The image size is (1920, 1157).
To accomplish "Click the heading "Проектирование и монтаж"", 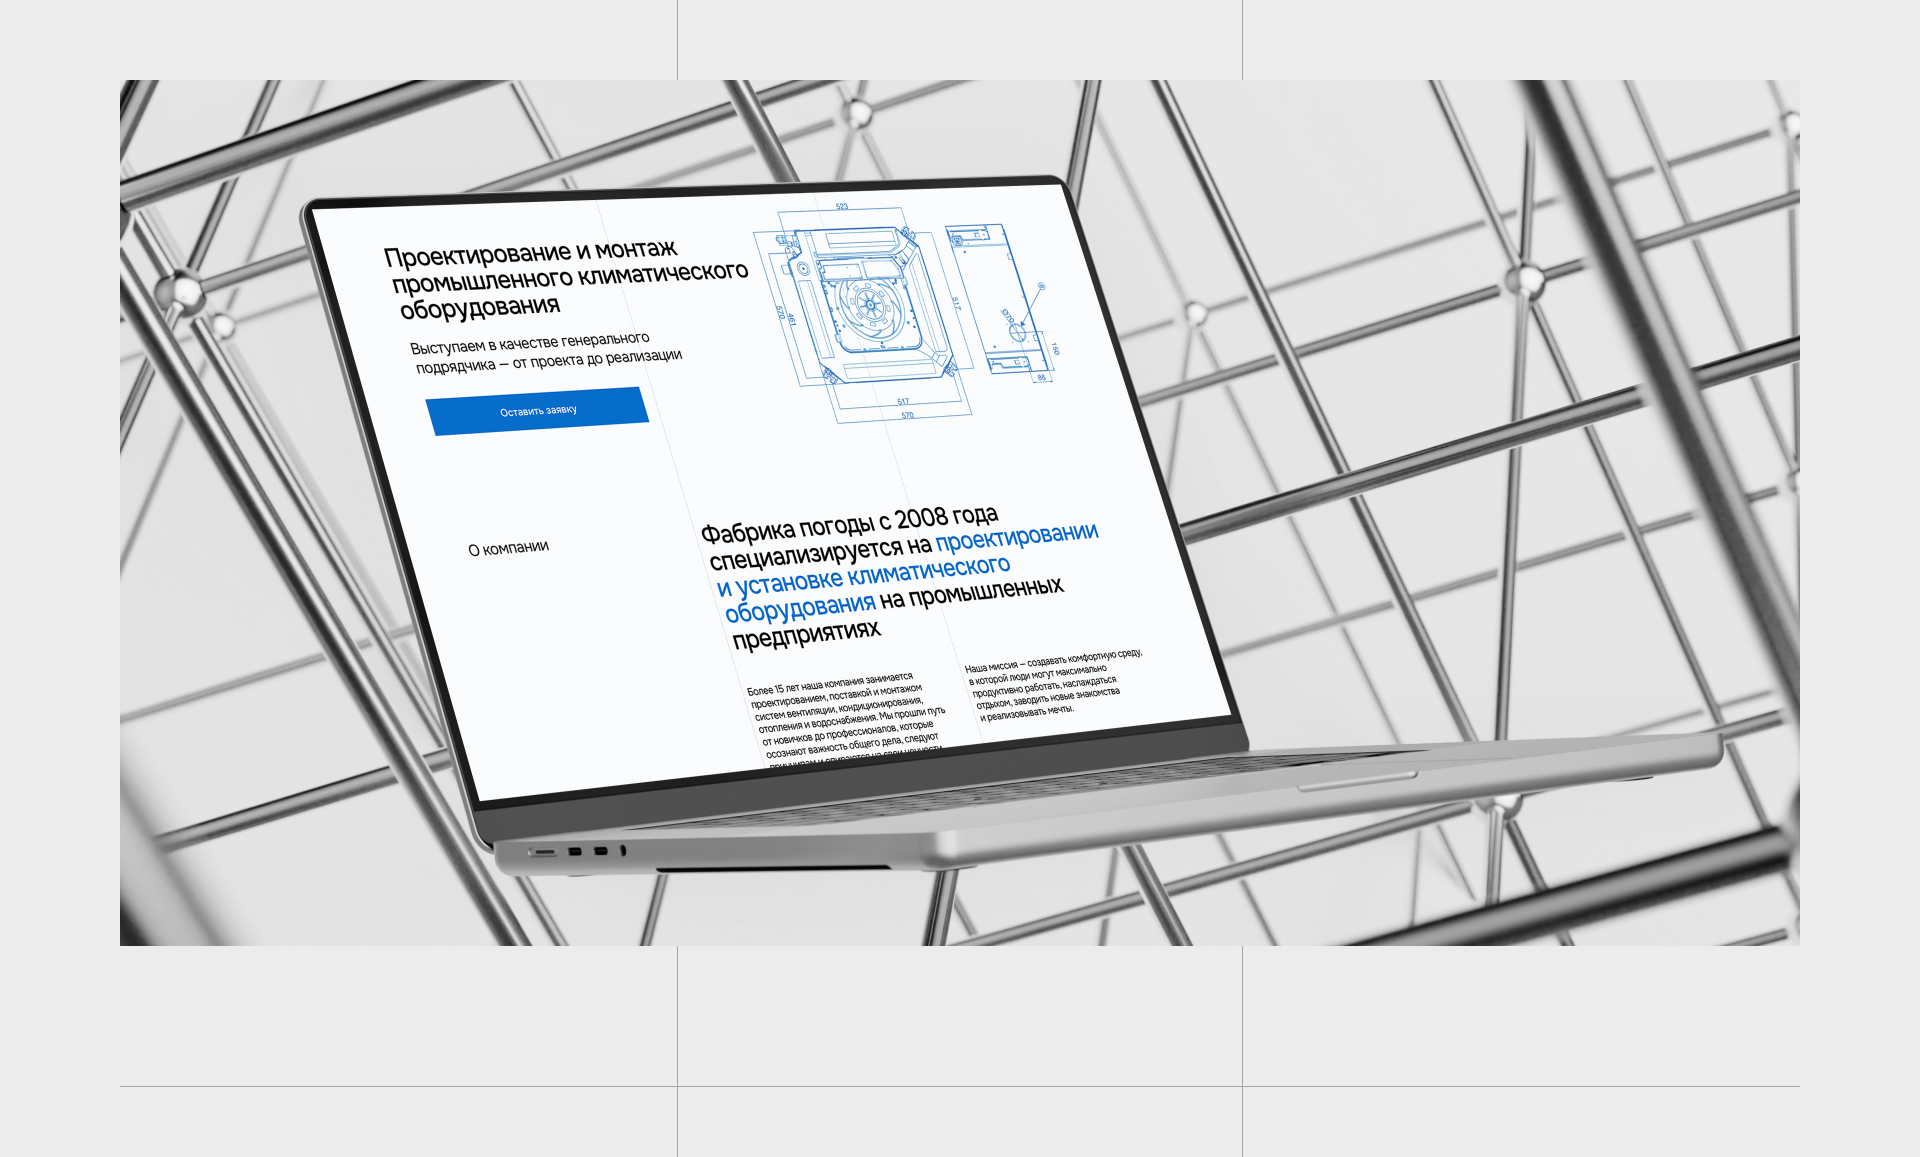I will pyautogui.click(x=530, y=252).
